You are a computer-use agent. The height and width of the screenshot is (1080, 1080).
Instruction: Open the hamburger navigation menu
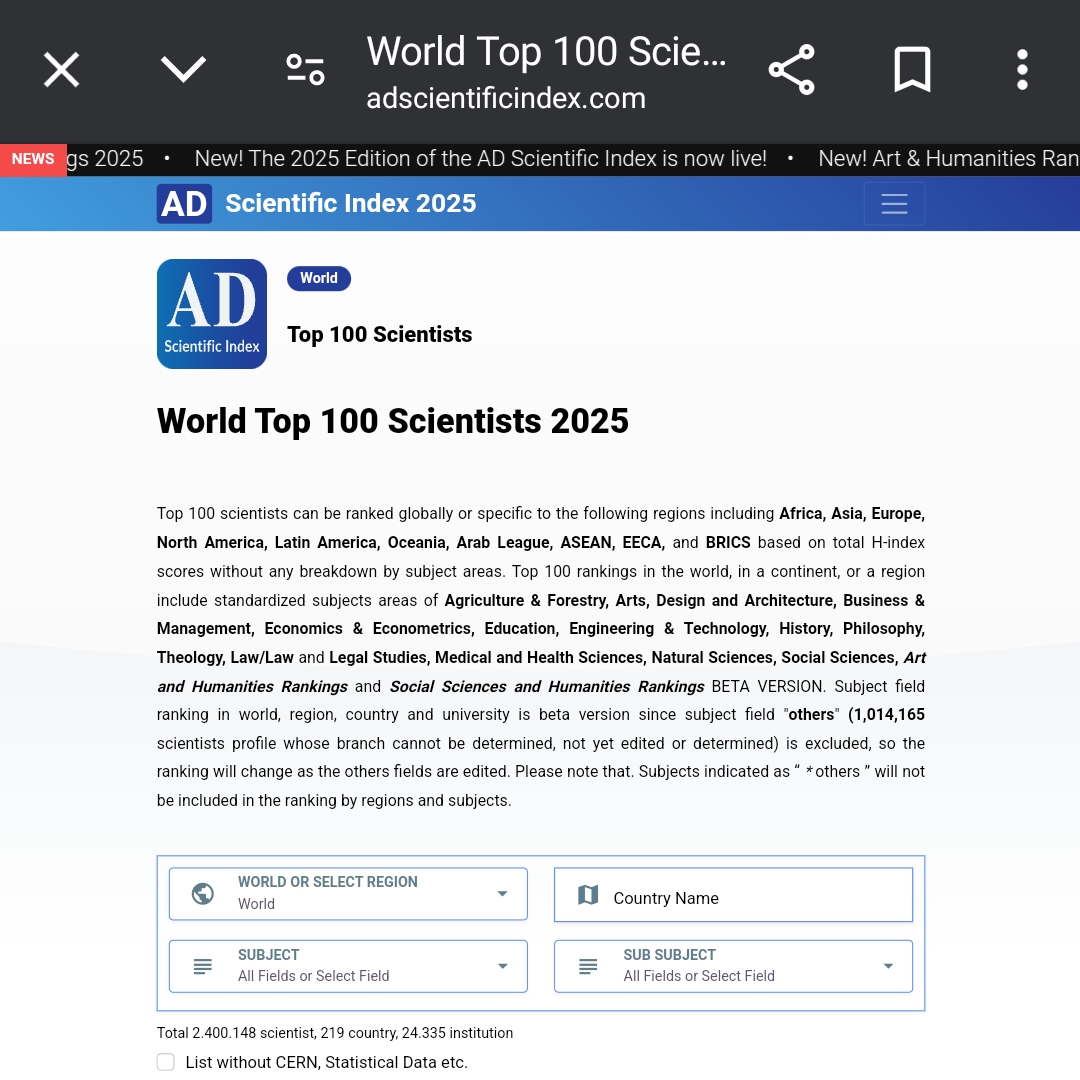[894, 204]
